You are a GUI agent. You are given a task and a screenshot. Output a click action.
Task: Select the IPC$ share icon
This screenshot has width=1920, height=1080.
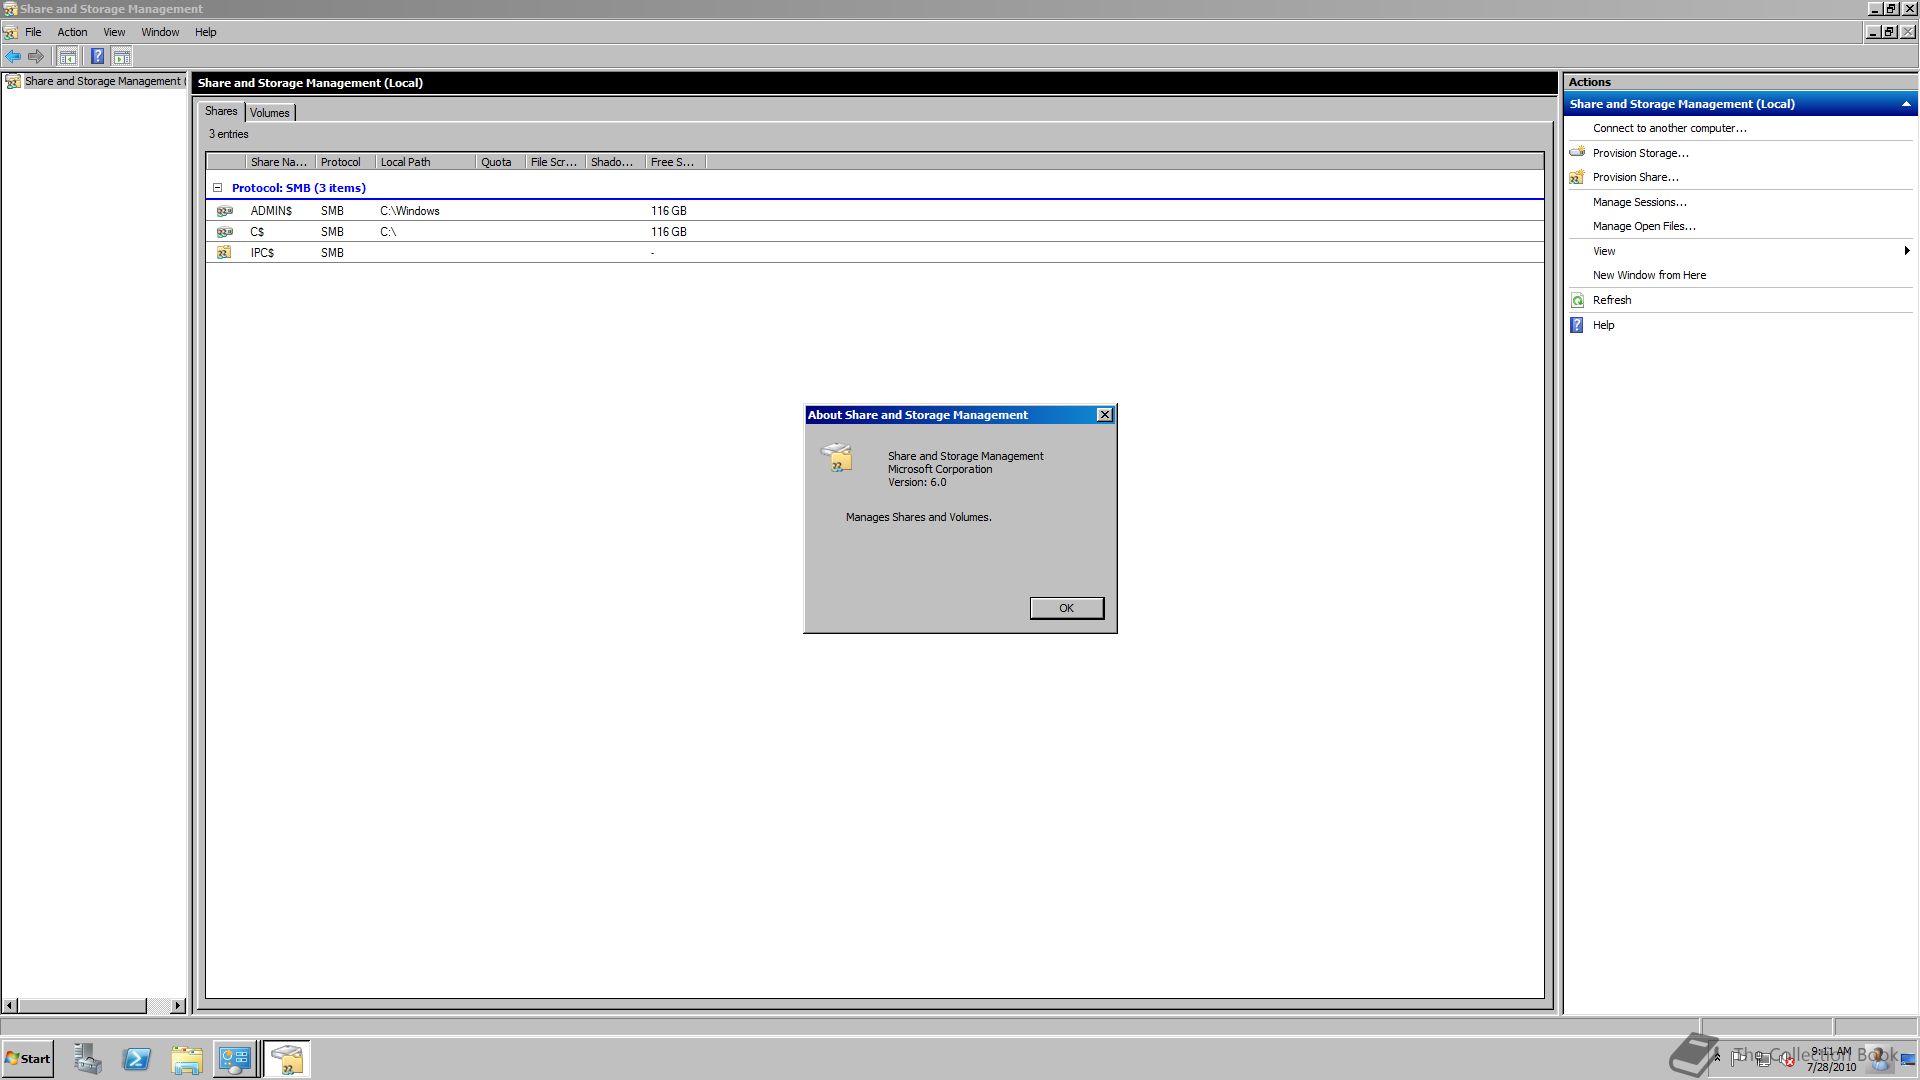pyautogui.click(x=225, y=253)
